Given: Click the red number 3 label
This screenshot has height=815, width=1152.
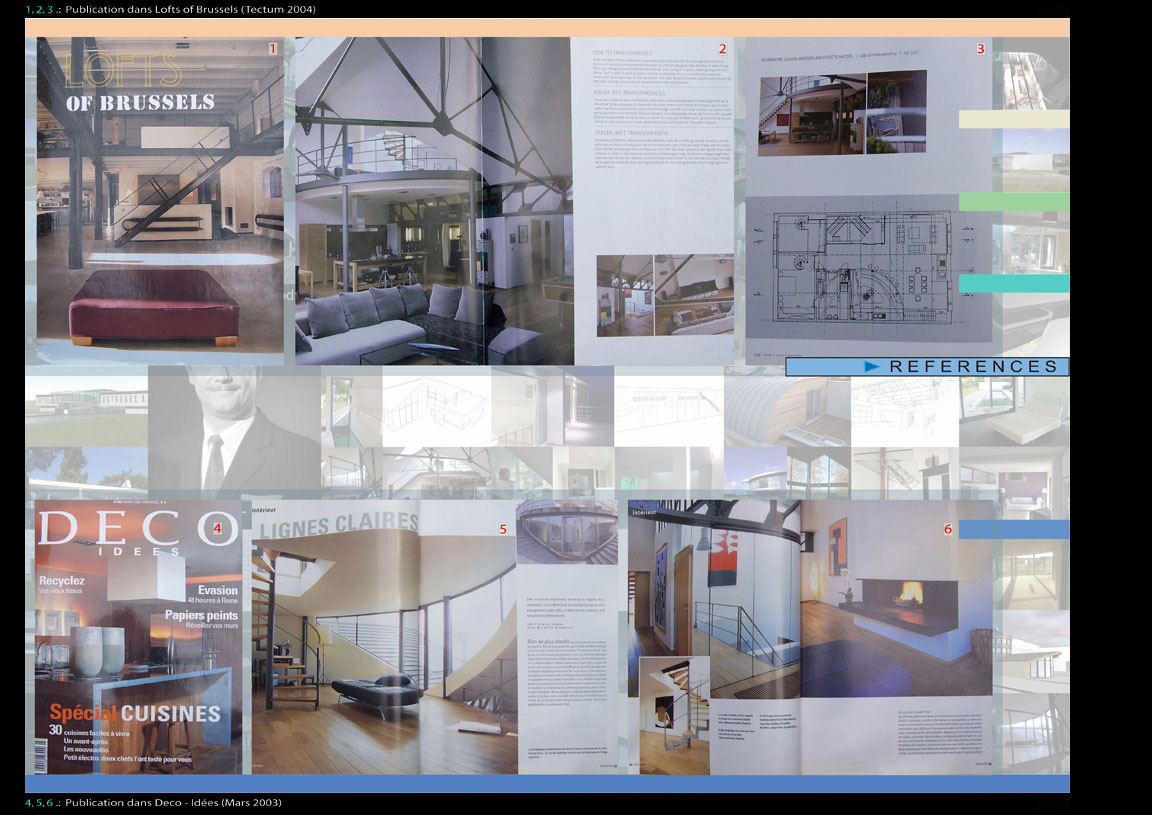Looking at the screenshot, I should [980, 49].
